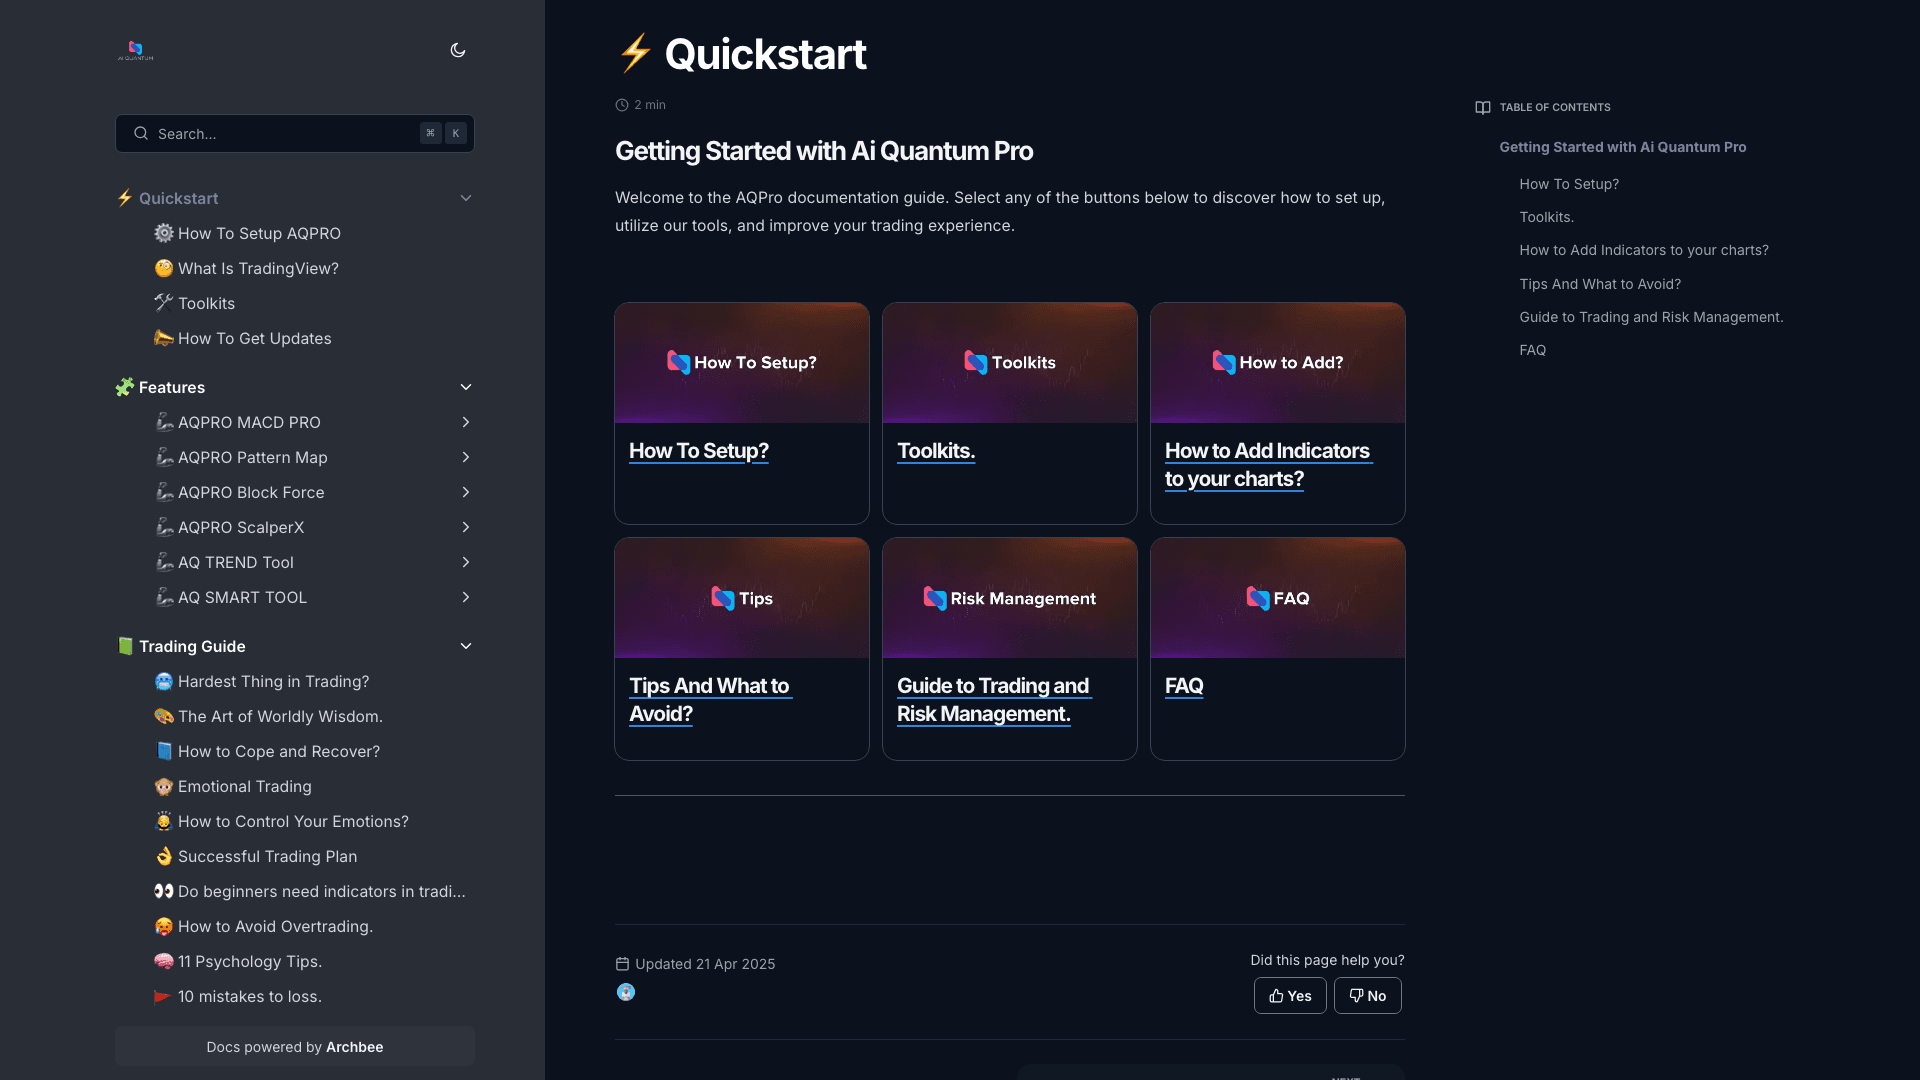
Task: Collapse the Quickstart section
Action: tap(466, 198)
